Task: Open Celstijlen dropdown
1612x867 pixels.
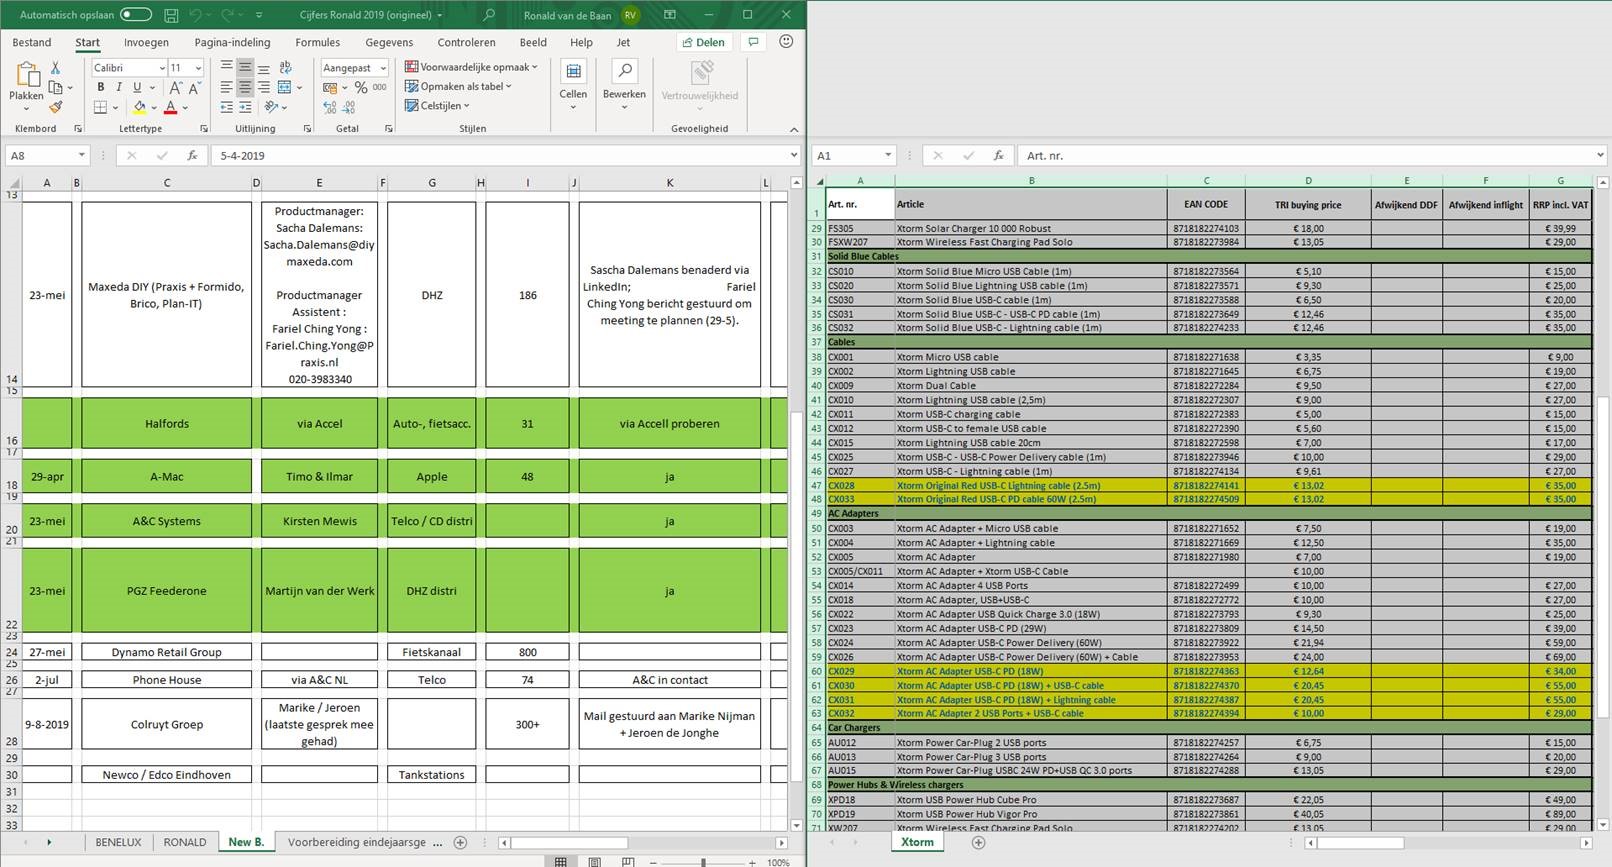Action: point(437,105)
